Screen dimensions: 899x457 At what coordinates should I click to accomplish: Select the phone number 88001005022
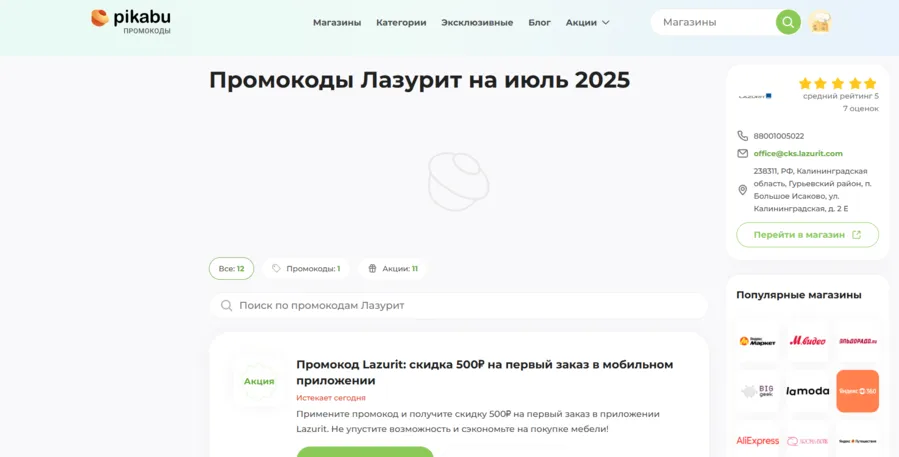pyautogui.click(x=778, y=136)
